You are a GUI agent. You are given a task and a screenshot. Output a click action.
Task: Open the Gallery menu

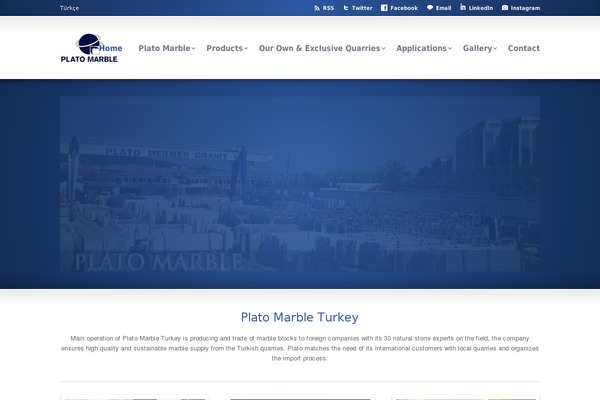coord(477,48)
